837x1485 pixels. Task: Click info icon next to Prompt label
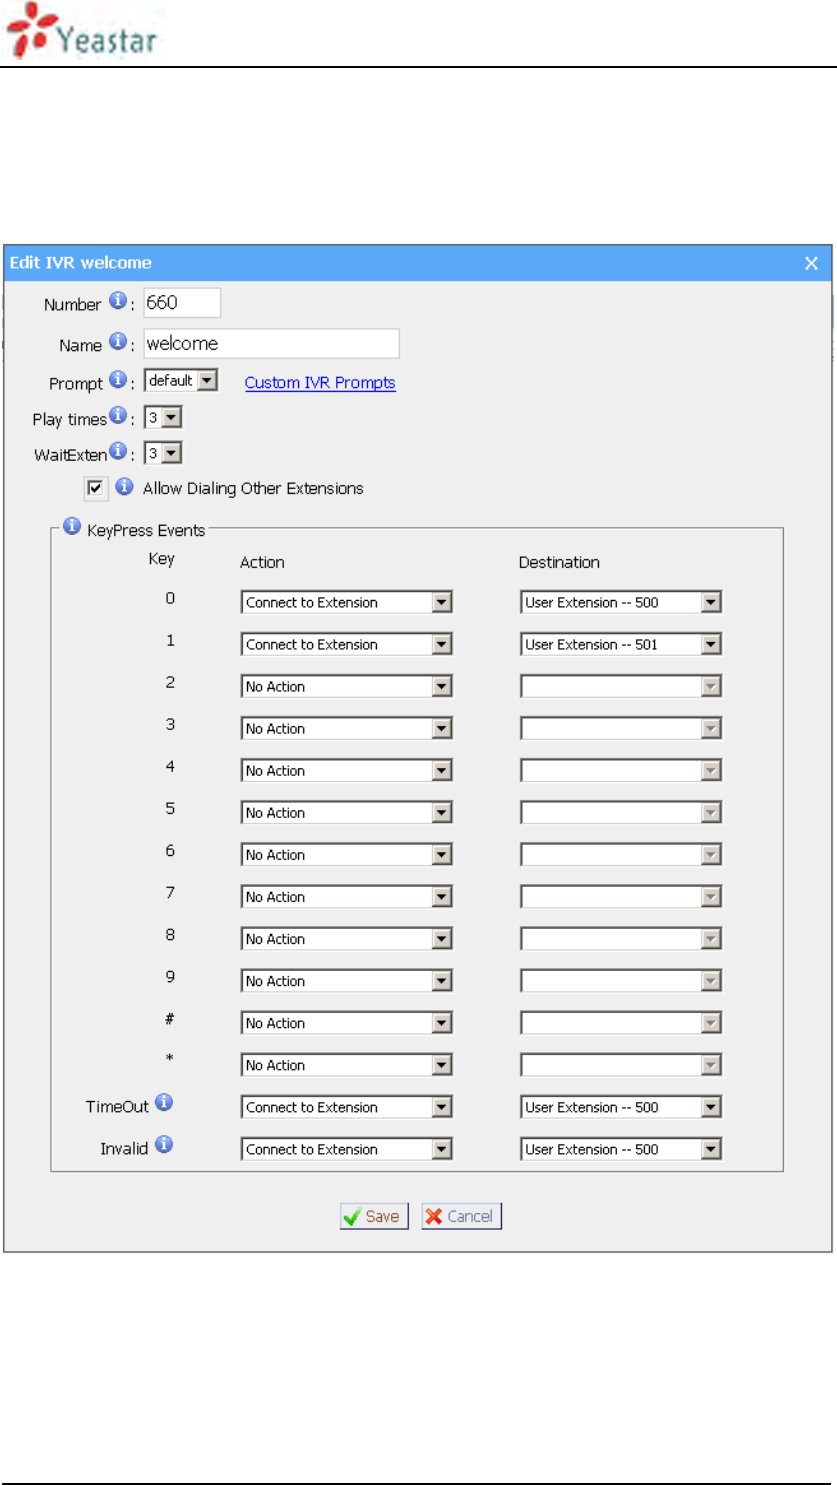click(x=117, y=380)
